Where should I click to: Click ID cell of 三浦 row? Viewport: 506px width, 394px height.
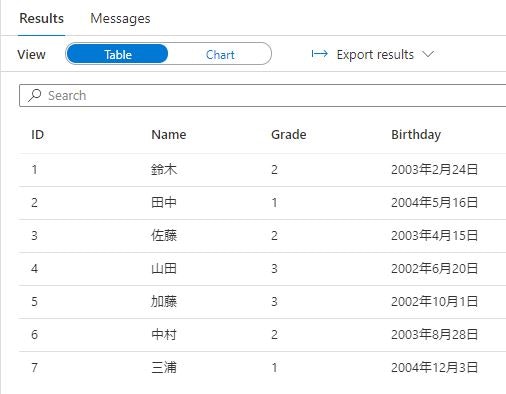pyautogui.click(x=34, y=367)
